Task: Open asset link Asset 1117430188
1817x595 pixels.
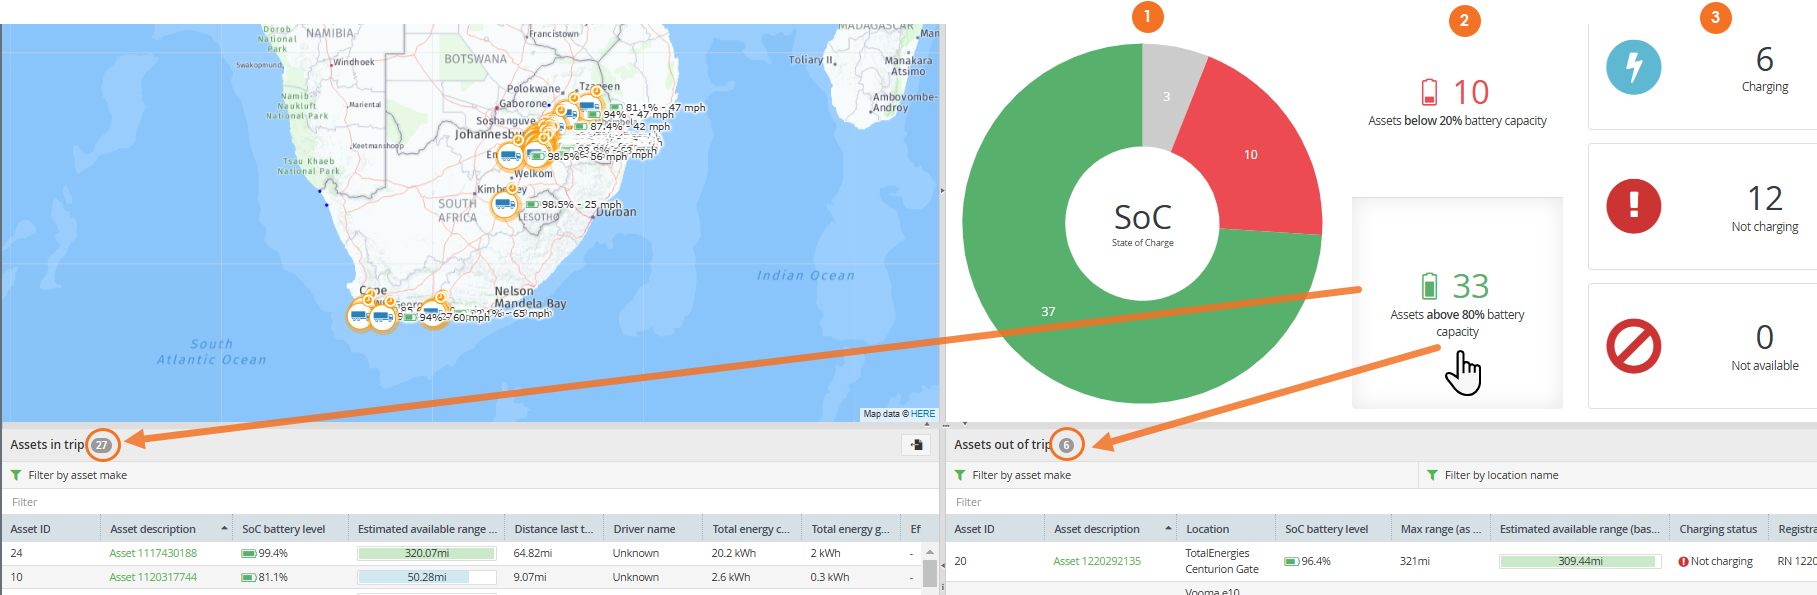Action: (x=153, y=553)
